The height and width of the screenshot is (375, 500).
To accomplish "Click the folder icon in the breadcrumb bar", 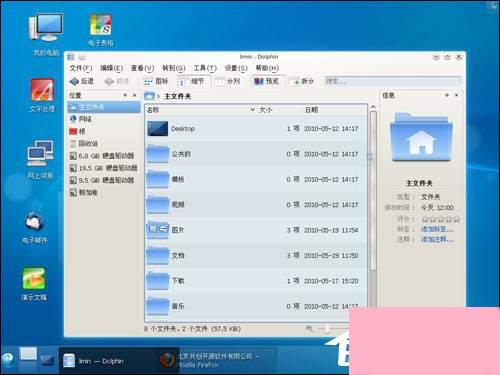I will [x=149, y=96].
